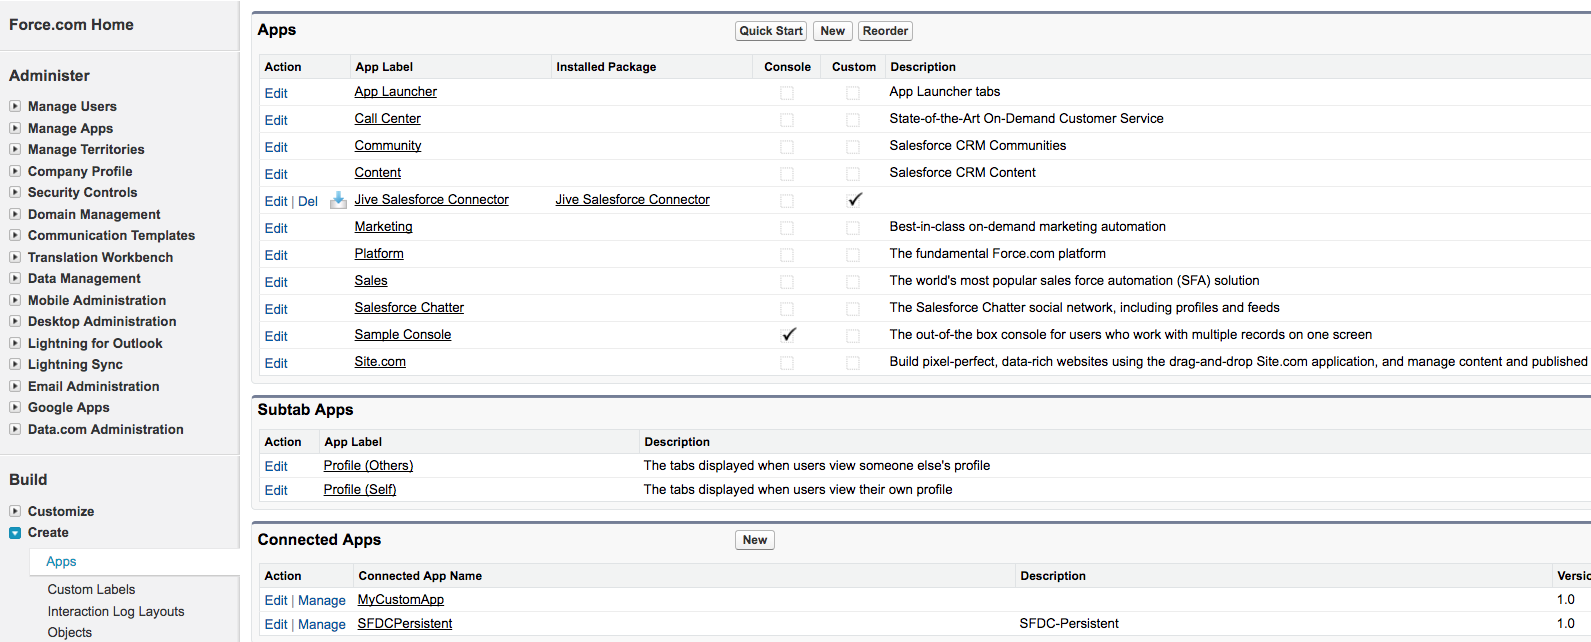Click Platform Console checkbox
The width and height of the screenshot is (1591, 642).
click(787, 255)
